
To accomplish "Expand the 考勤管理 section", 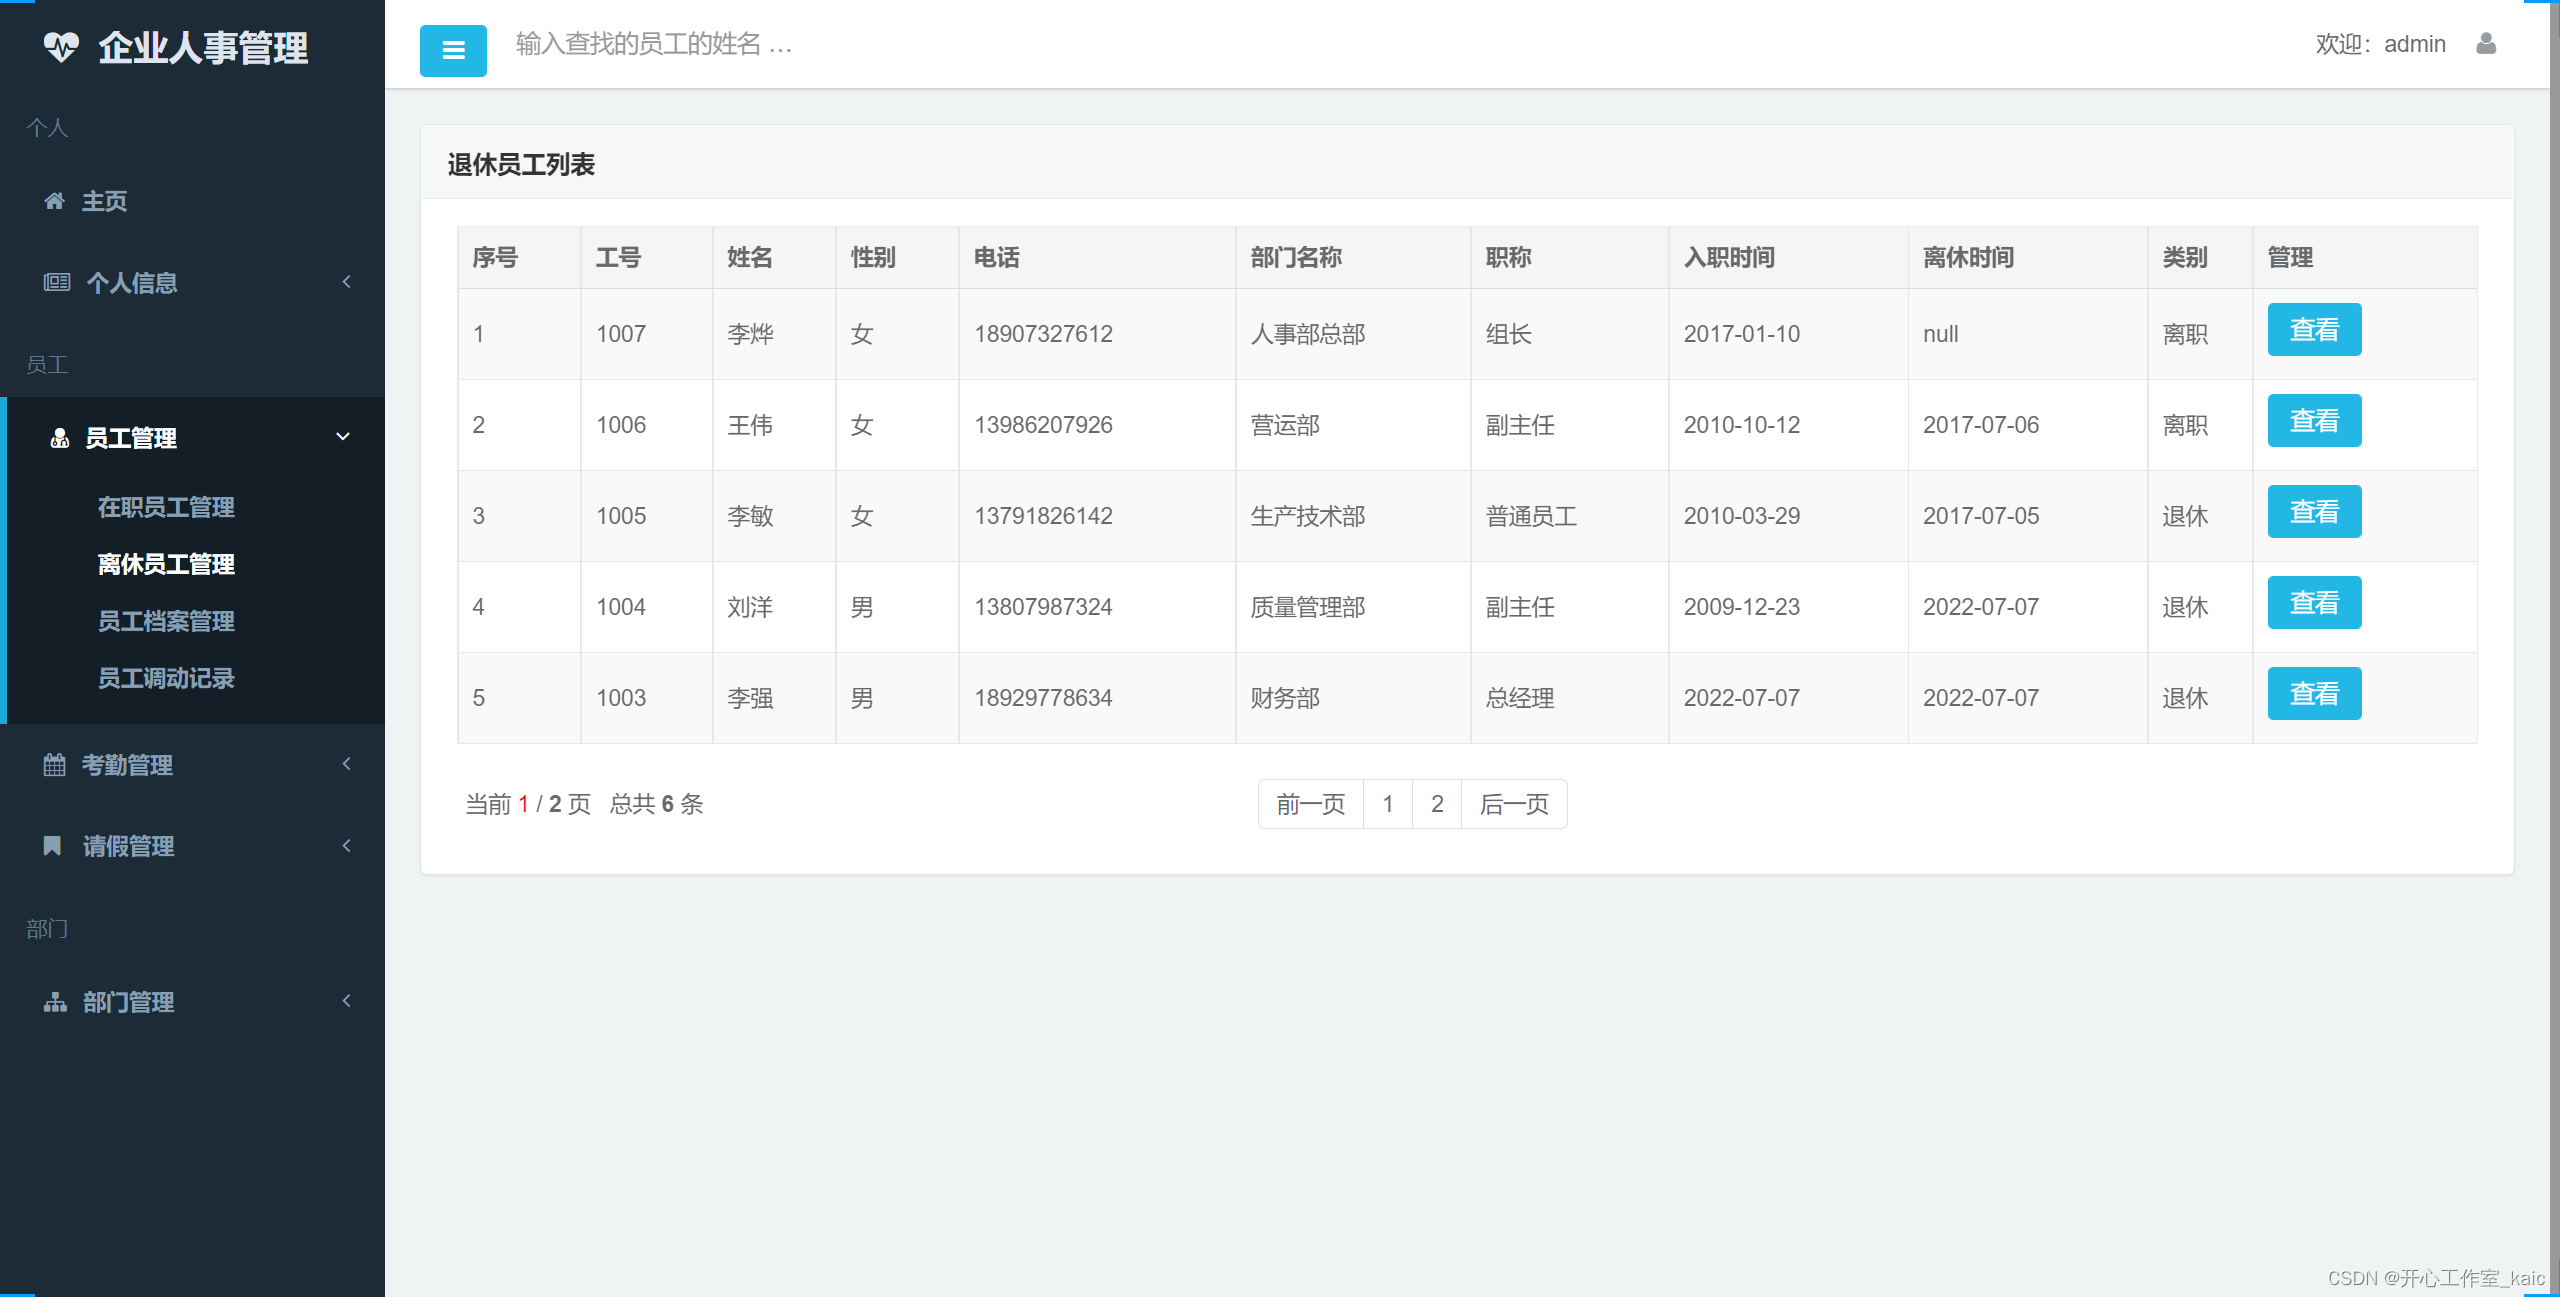I will [346, 764].
